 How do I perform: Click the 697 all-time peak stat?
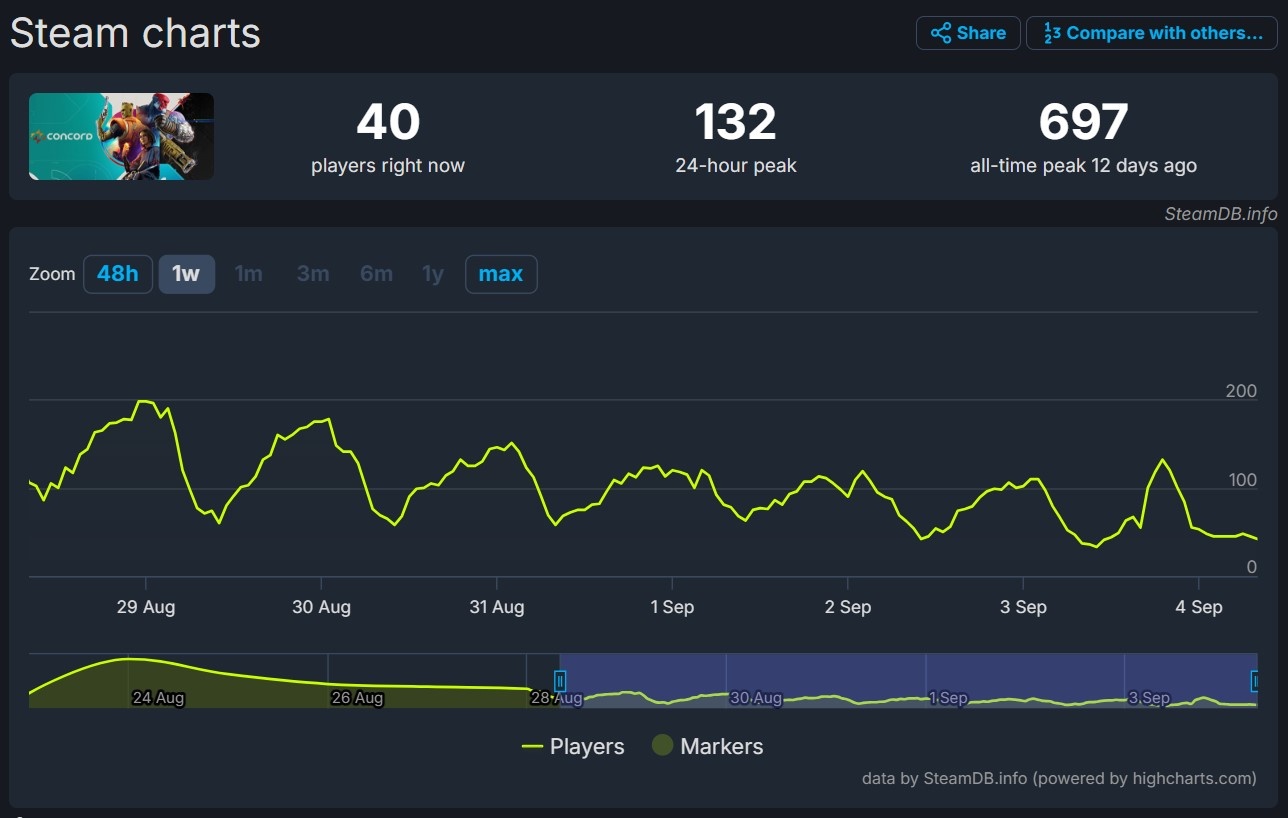(x=1083, y=123)
